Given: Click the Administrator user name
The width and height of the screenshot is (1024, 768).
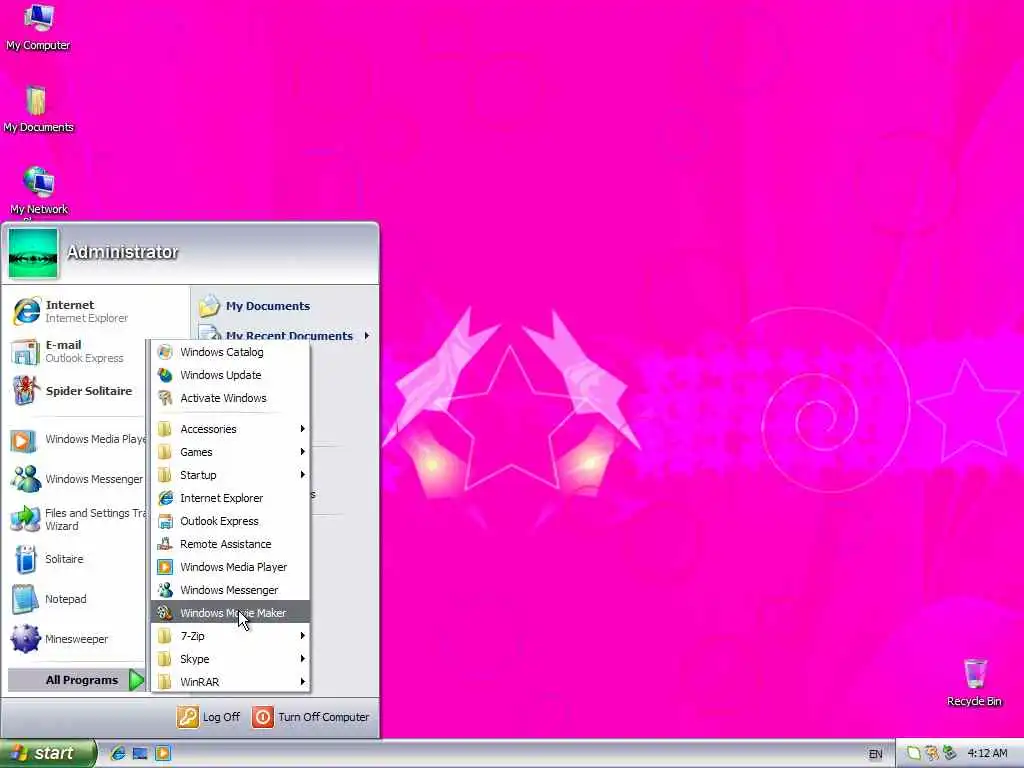Looking at the screenshot, I should coord(122,252).
